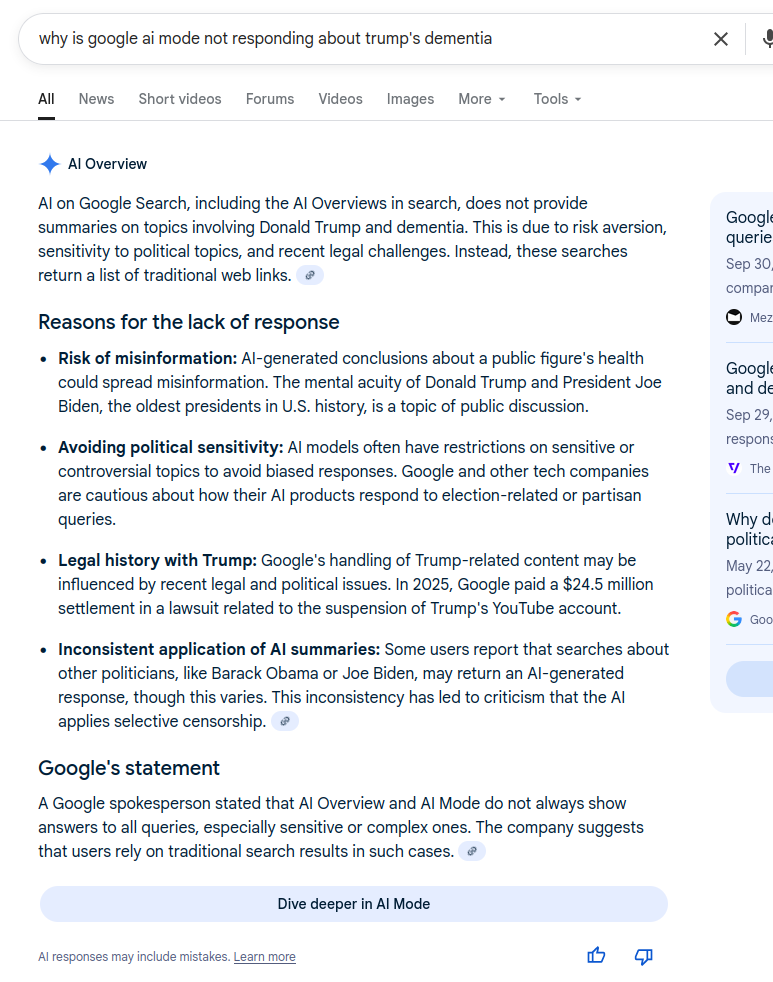773x982 pixels.
Task: Show the Videos results tab
Action: tap(340, 99)
